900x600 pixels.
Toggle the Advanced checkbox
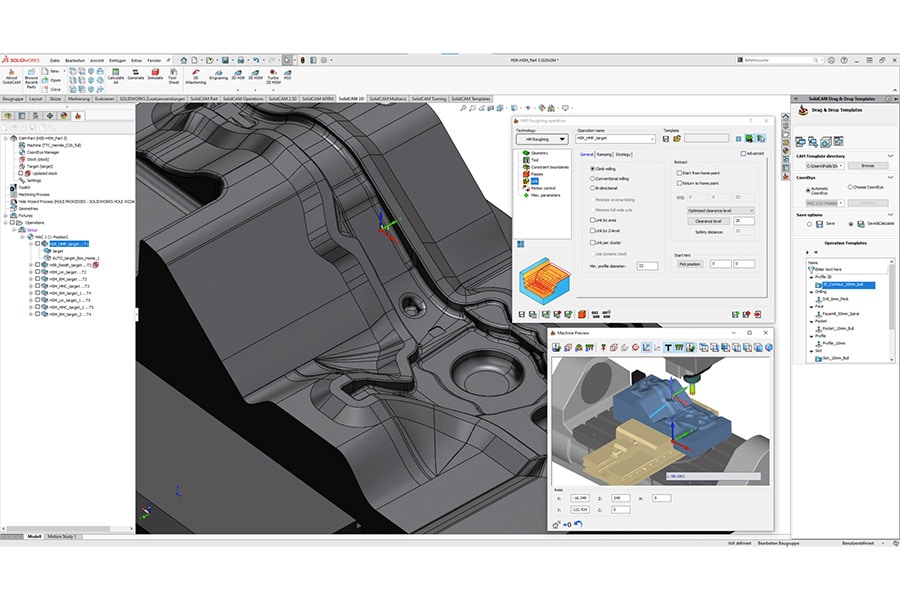click(x=743, y=153)
